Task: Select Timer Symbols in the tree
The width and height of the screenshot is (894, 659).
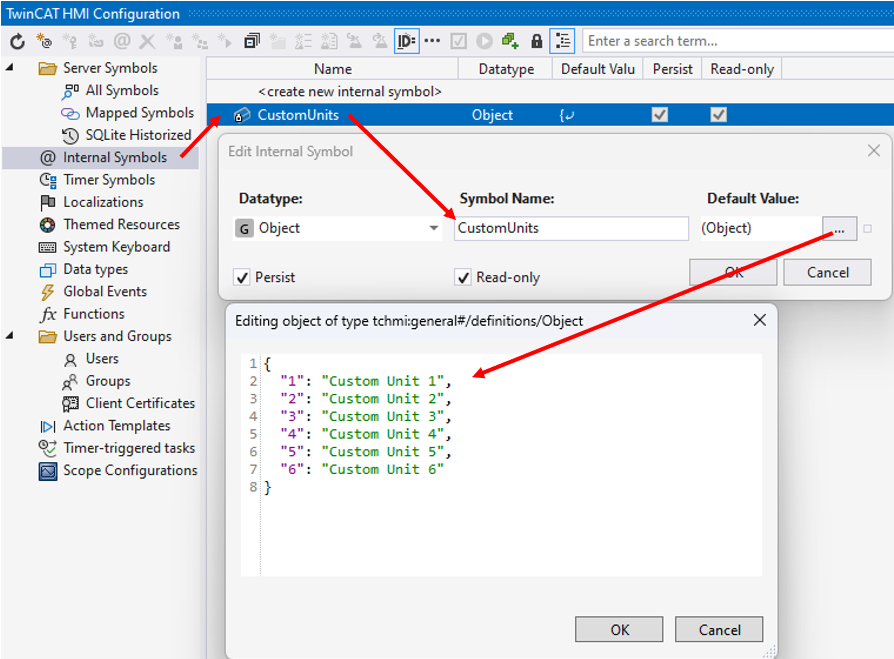Action: click(109, 180)
